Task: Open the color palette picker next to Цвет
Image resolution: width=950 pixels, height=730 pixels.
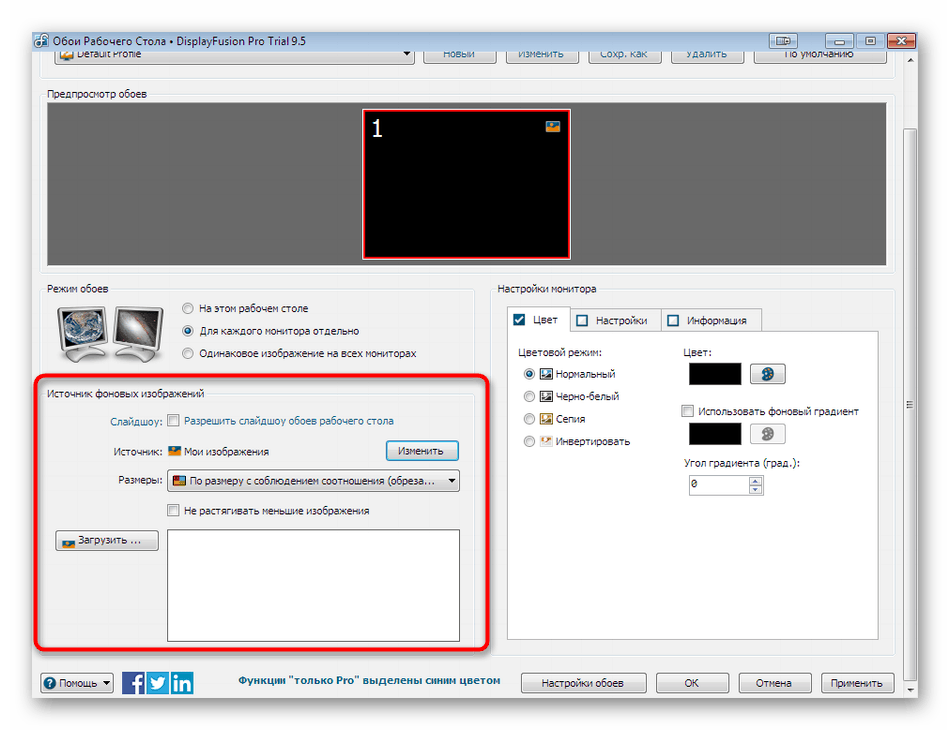Action: click(x=766, y=373)
